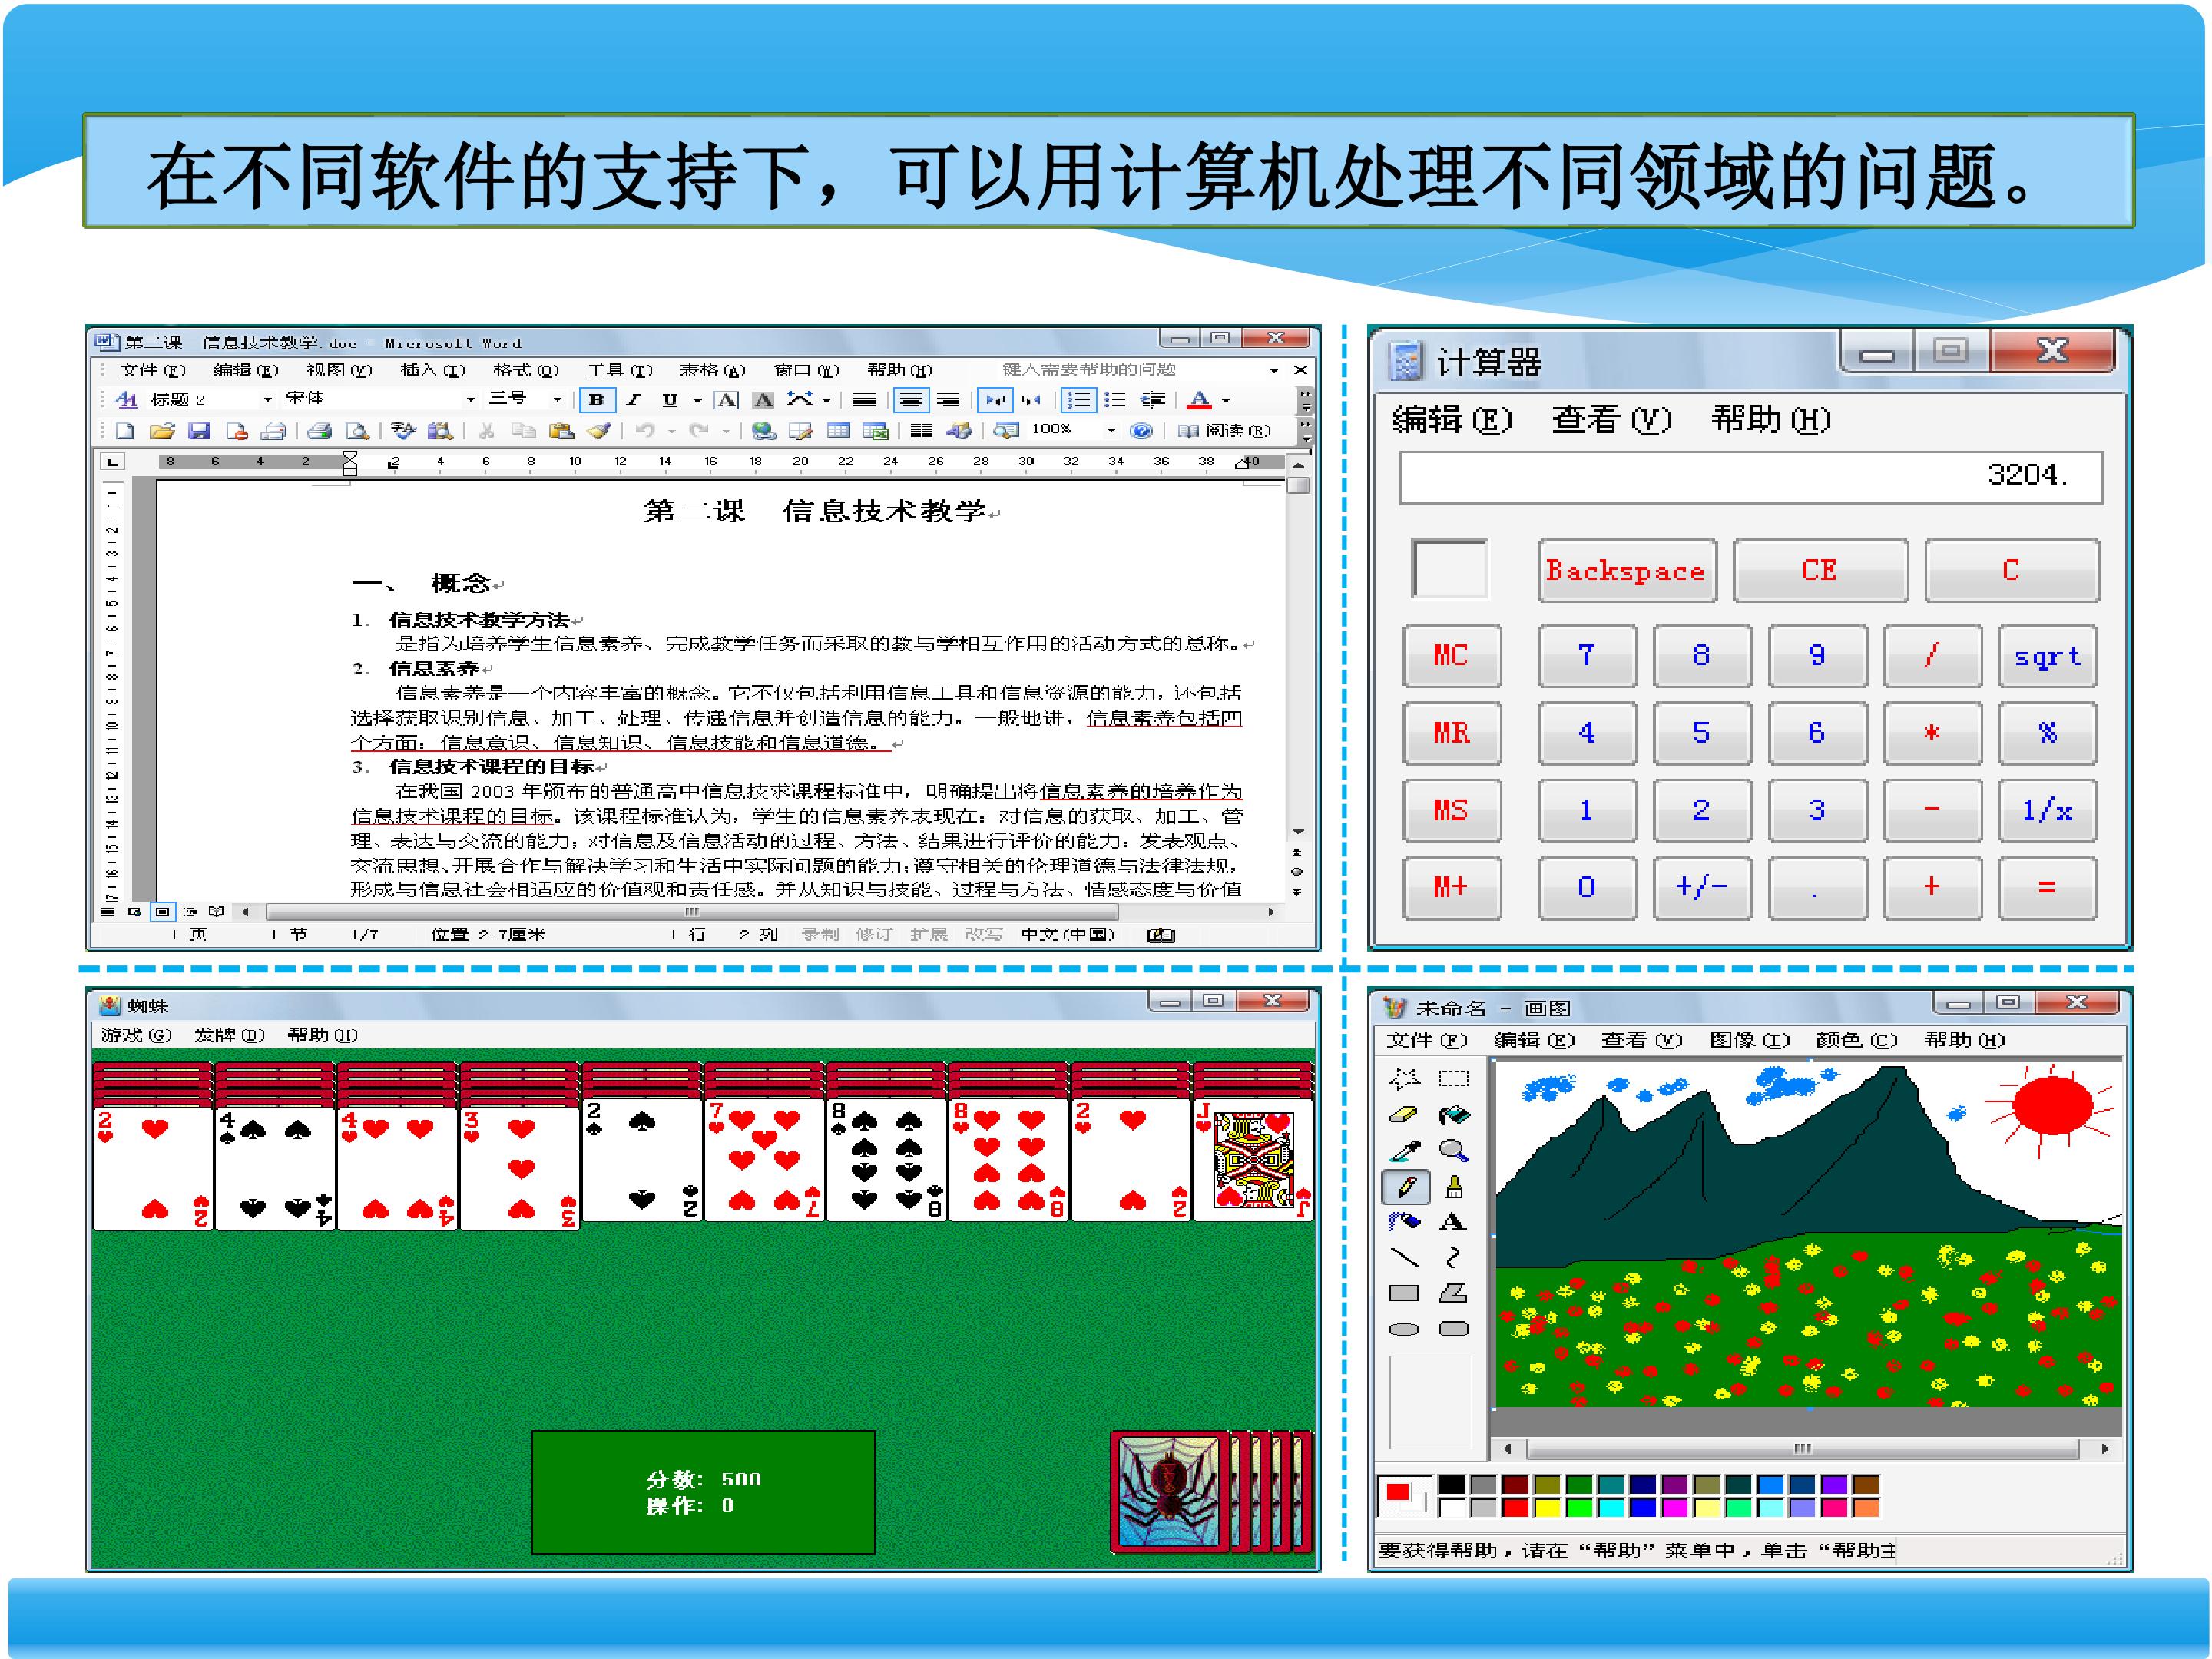
Task: Select the rectangular Select tool in Paint
Action: pyautogui.click(x=1453, y=1078)
